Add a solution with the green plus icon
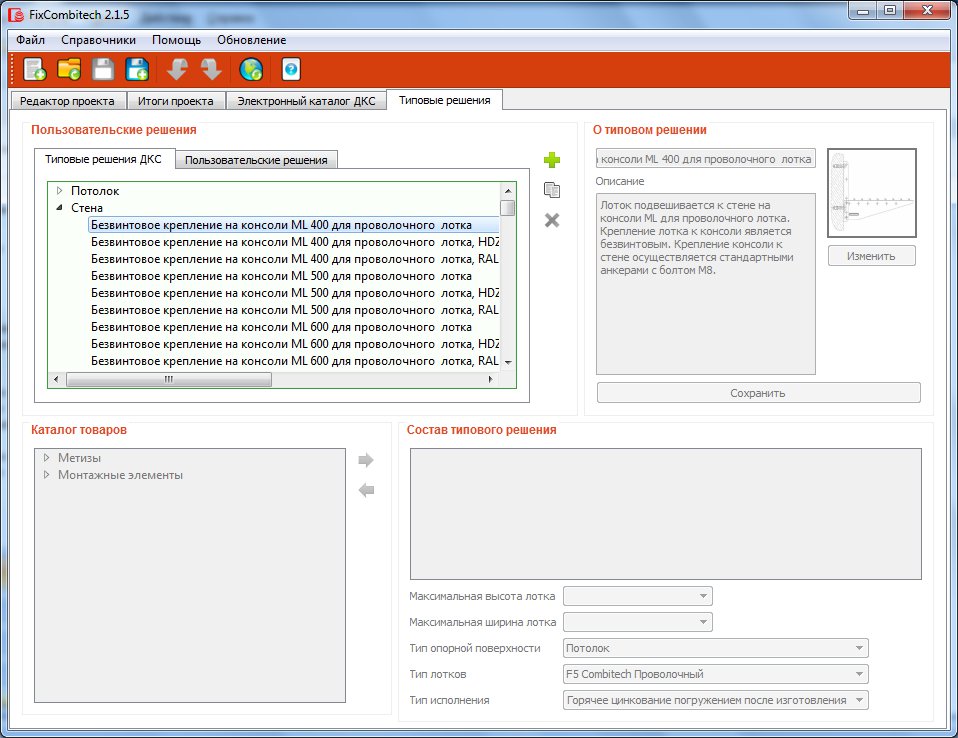Screen dimensions: 958x738 pos(552,160)
